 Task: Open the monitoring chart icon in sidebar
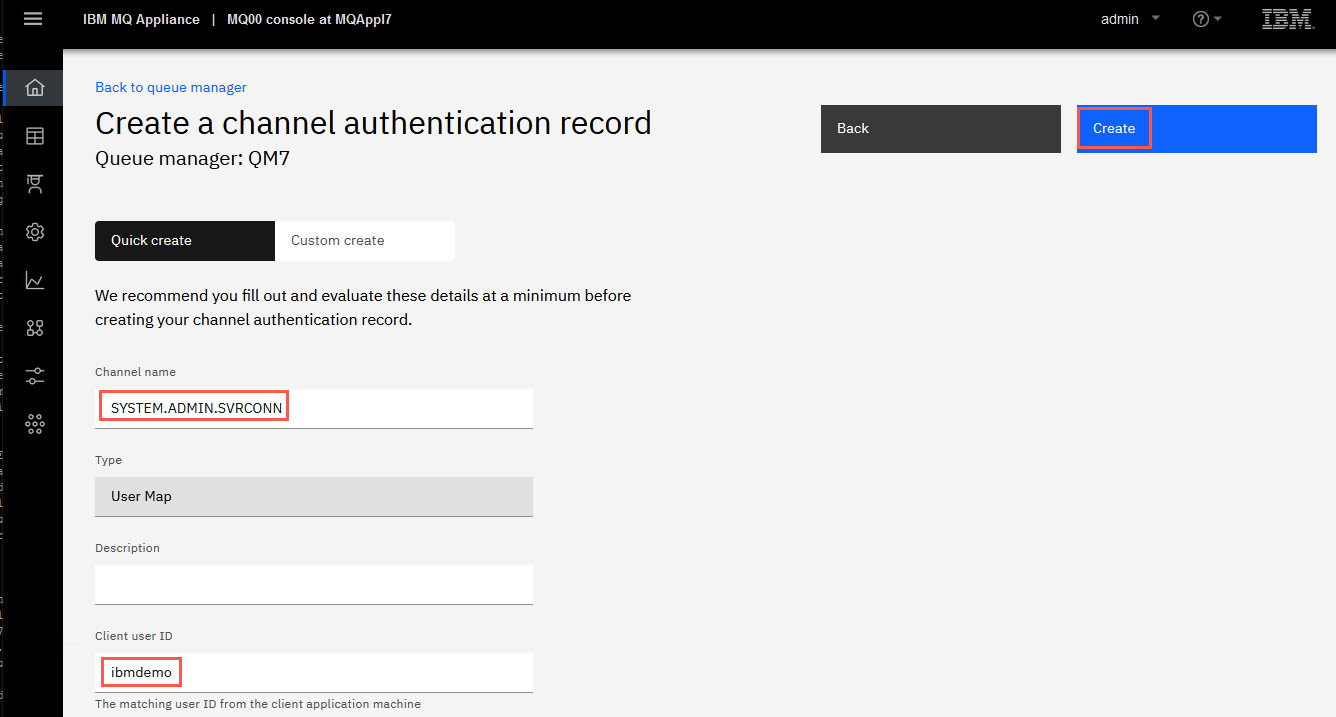click(35, 280)
